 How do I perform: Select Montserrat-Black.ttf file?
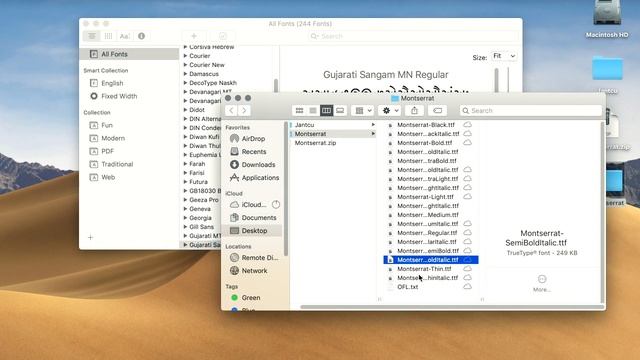pyautogui.click(x=426, y=125)
